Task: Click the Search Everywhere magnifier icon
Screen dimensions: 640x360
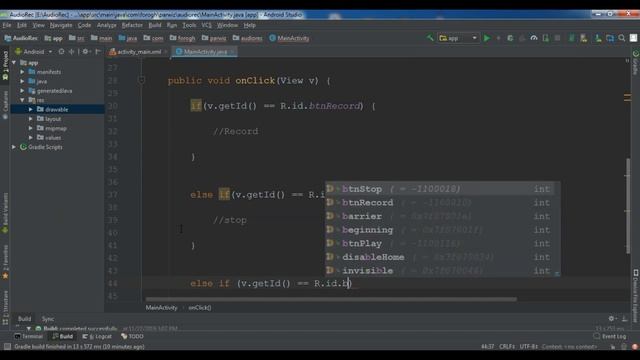Action: pyautogui.click(x=622, y=38)
